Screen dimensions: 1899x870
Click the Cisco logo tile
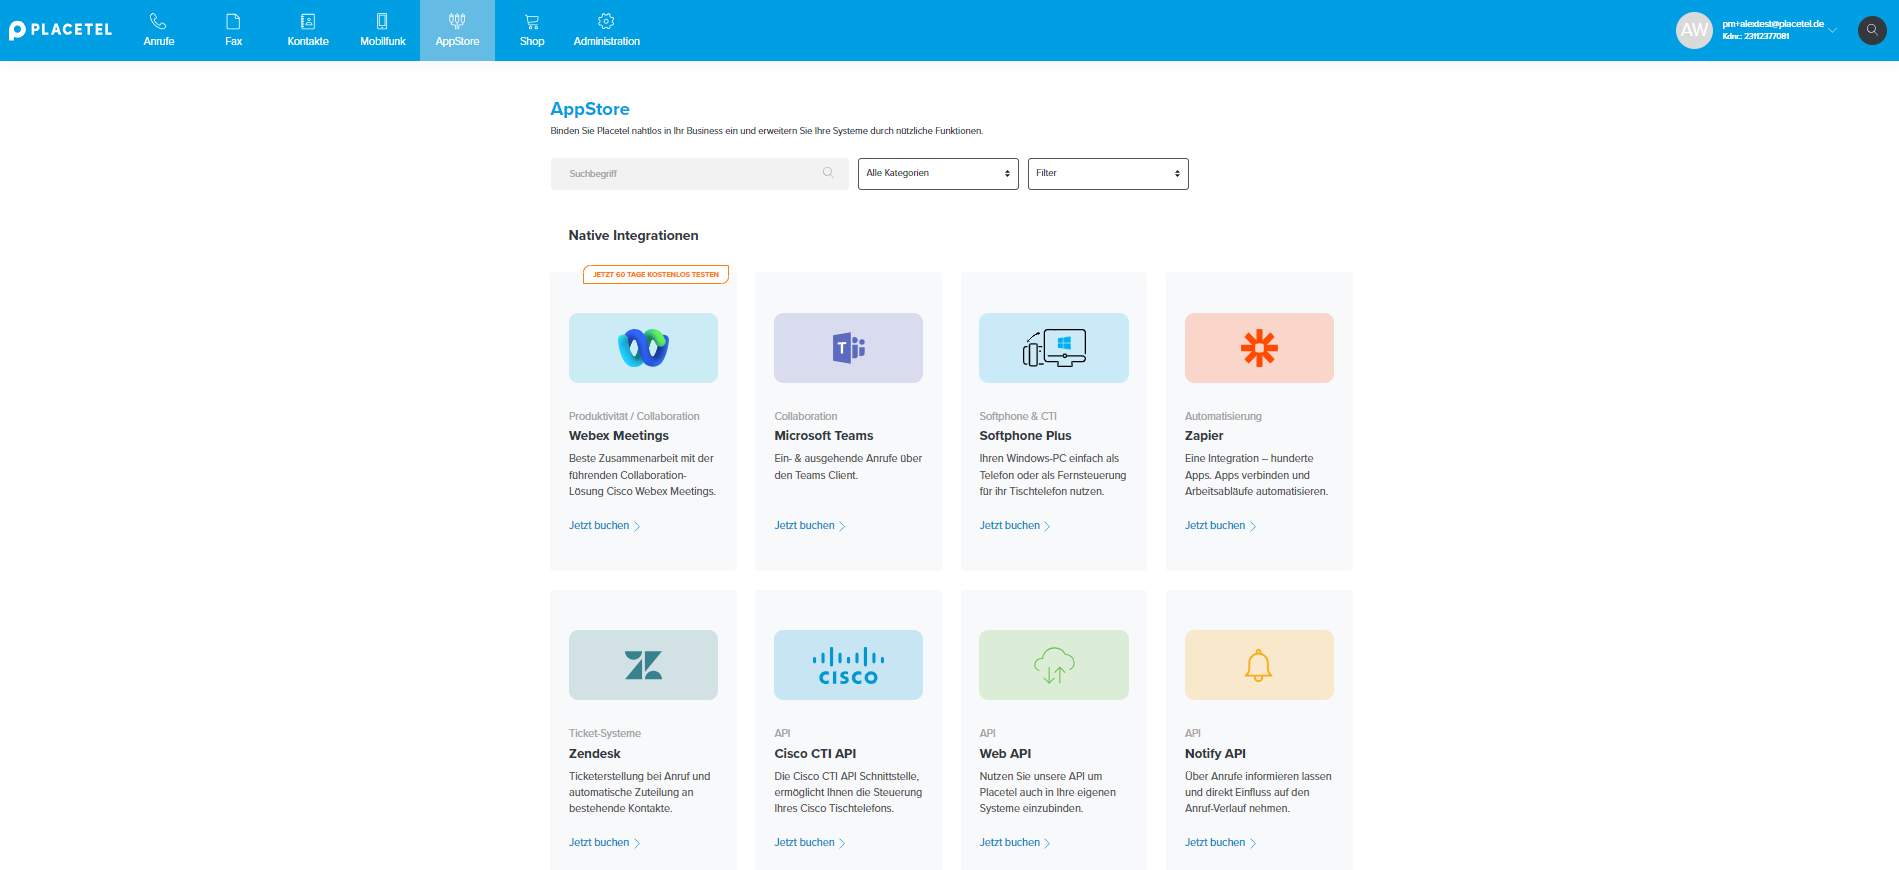pyautogui.click(x=848, y=665)
